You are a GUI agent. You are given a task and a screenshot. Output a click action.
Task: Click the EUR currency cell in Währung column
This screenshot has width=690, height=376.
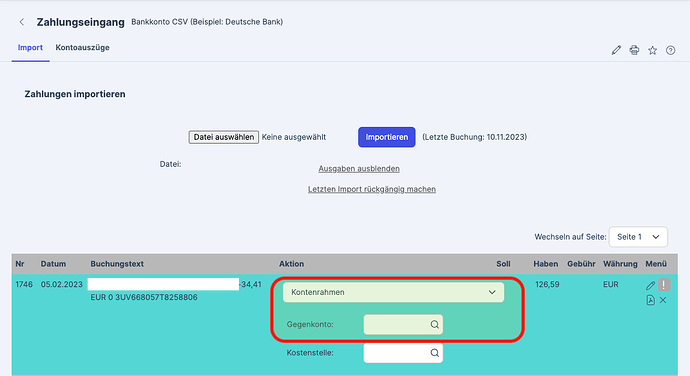click(611, 285)
